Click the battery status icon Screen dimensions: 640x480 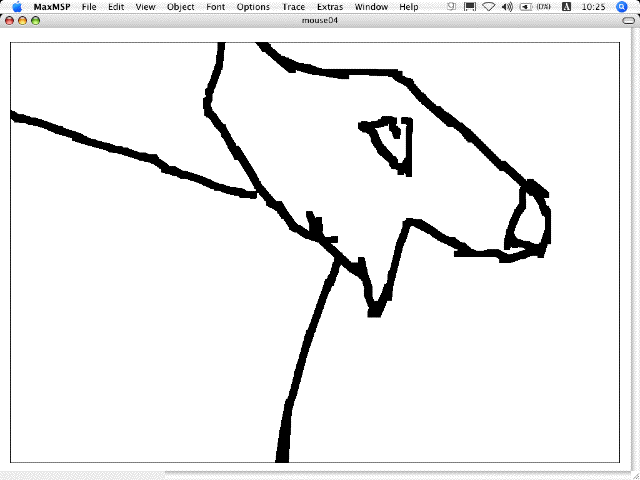[x=535, y=7]
